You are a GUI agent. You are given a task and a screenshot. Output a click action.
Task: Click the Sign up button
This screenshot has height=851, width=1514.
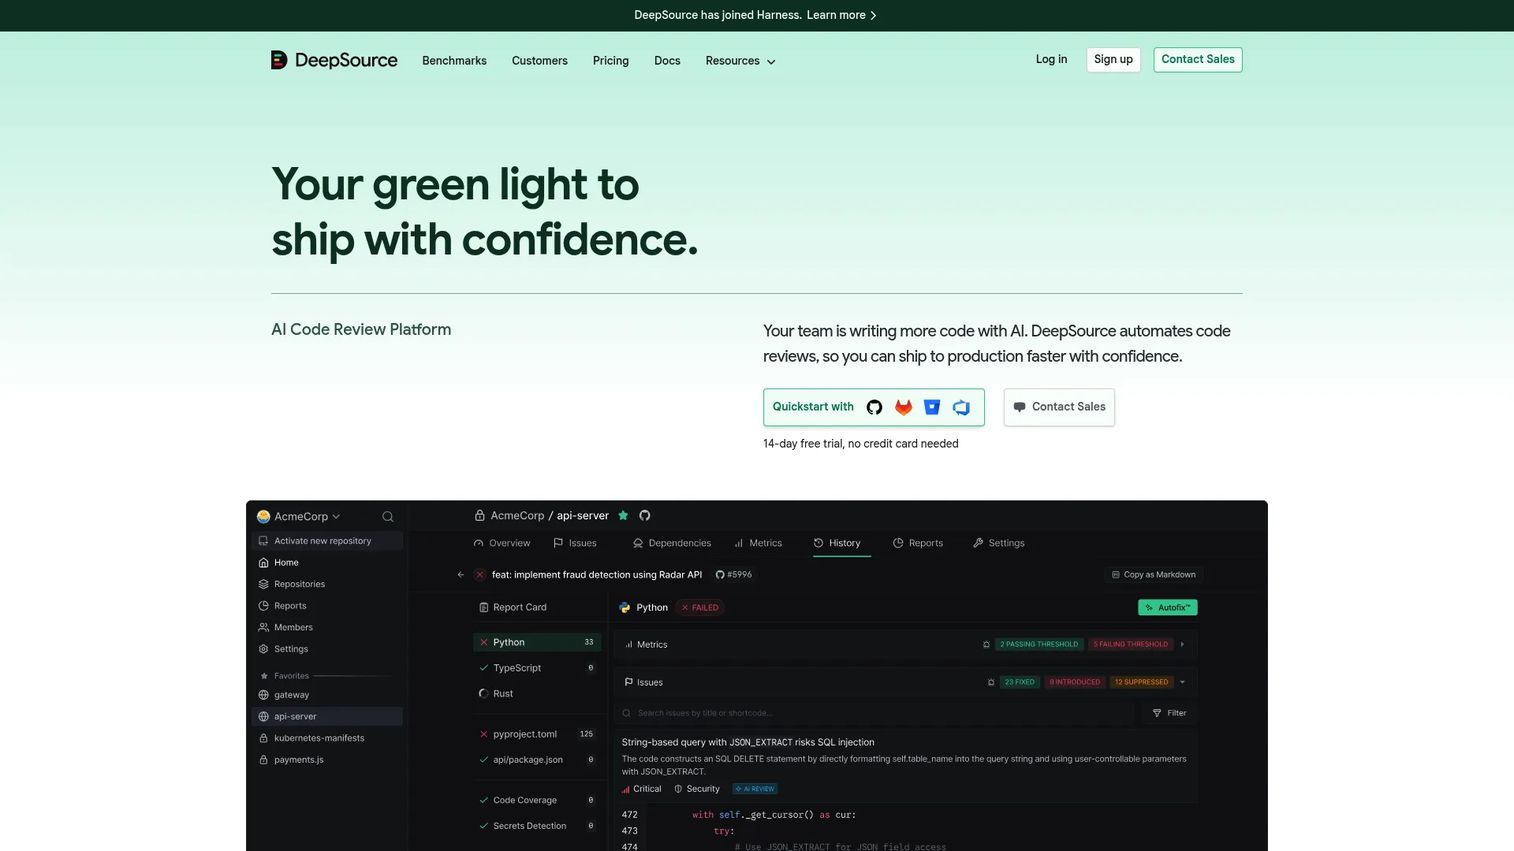click(1113, 60)
